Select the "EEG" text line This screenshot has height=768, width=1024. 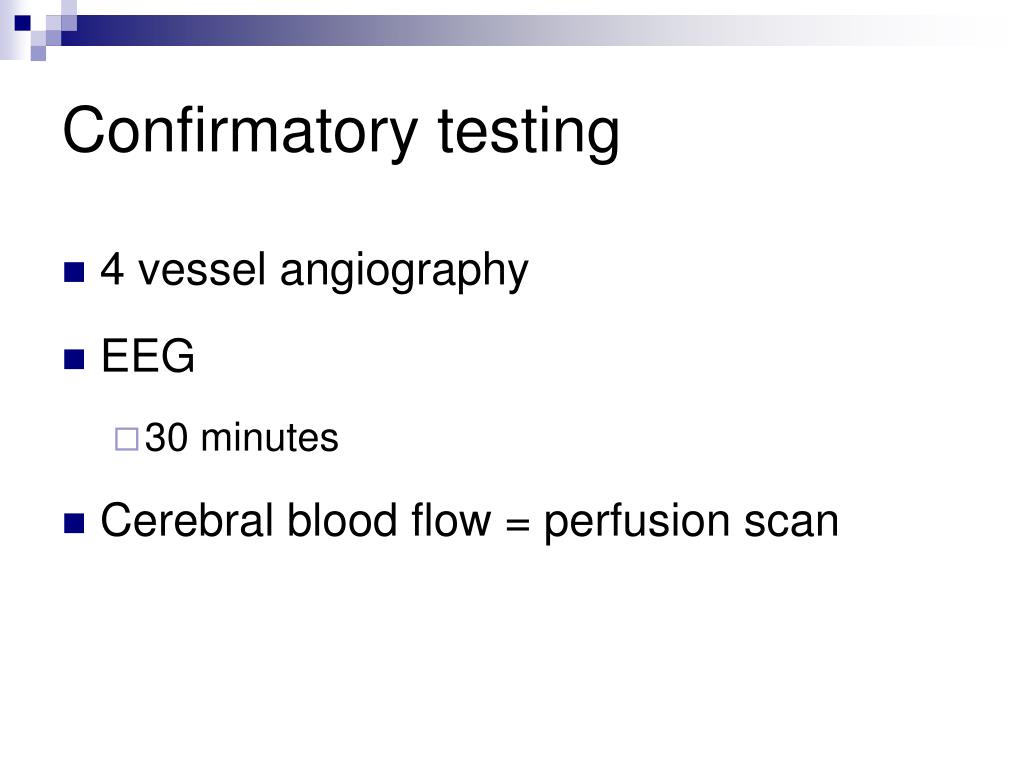click(x=148, y=356)
